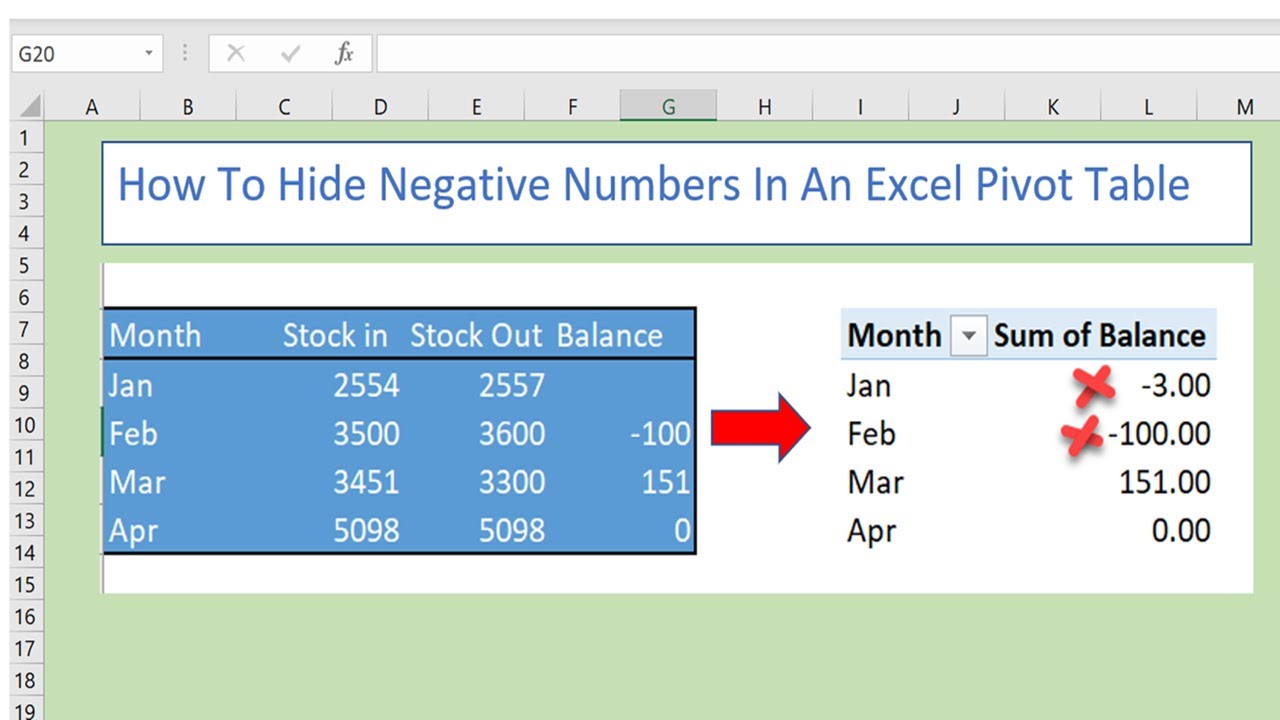Select column F header
Image resolution: width=1280 pixels, height=720 pixels.
572,106
